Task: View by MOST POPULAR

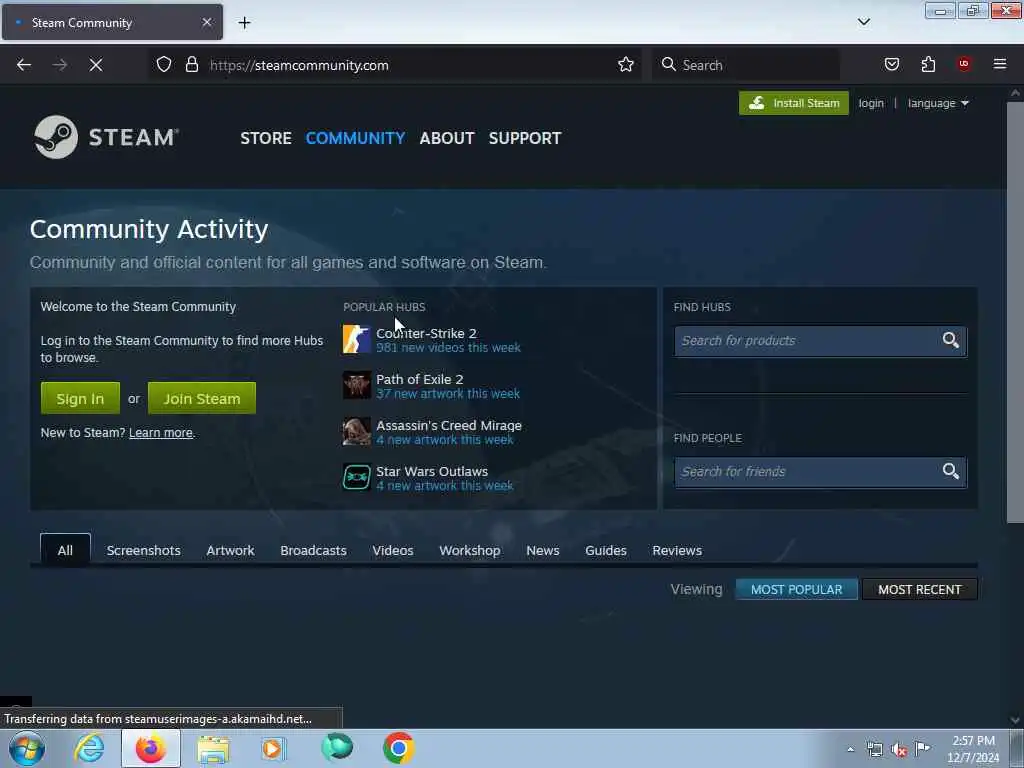Action: click(x=796, y=589)
